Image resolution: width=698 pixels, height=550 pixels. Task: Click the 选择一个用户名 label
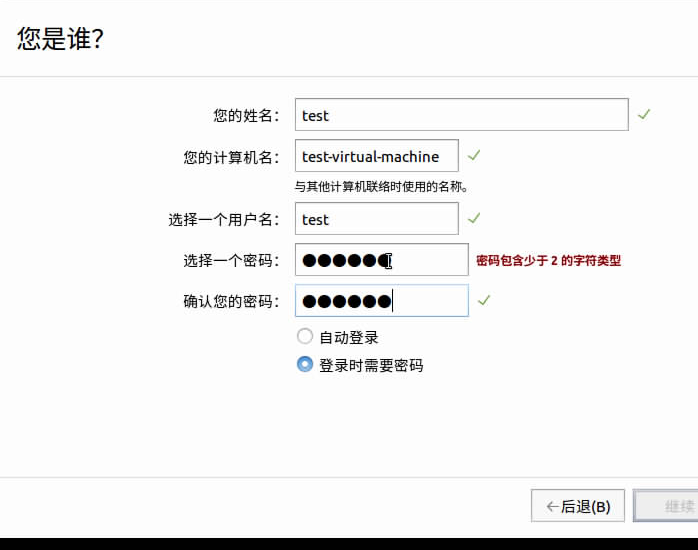[224, 220]
